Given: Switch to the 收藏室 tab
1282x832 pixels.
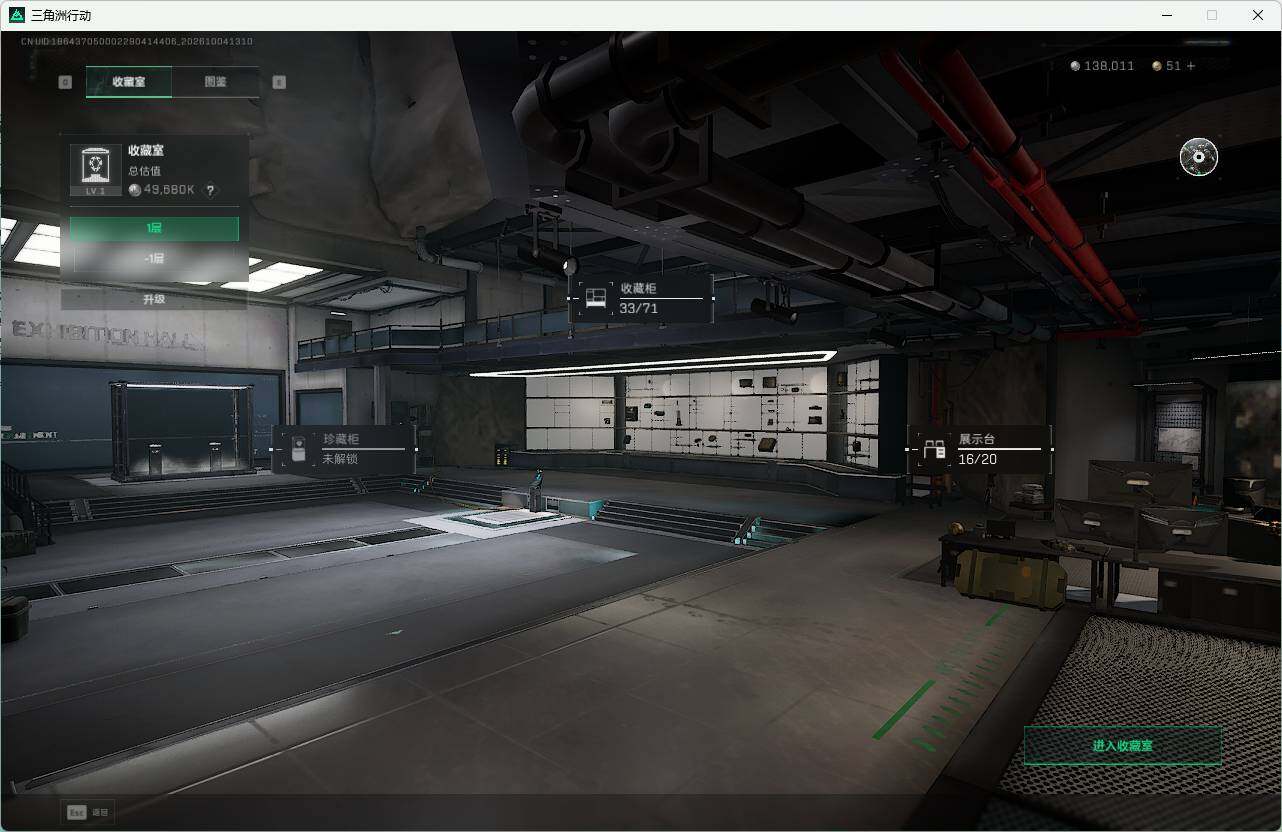Looking at the screenshot, I should pos(129,82).
